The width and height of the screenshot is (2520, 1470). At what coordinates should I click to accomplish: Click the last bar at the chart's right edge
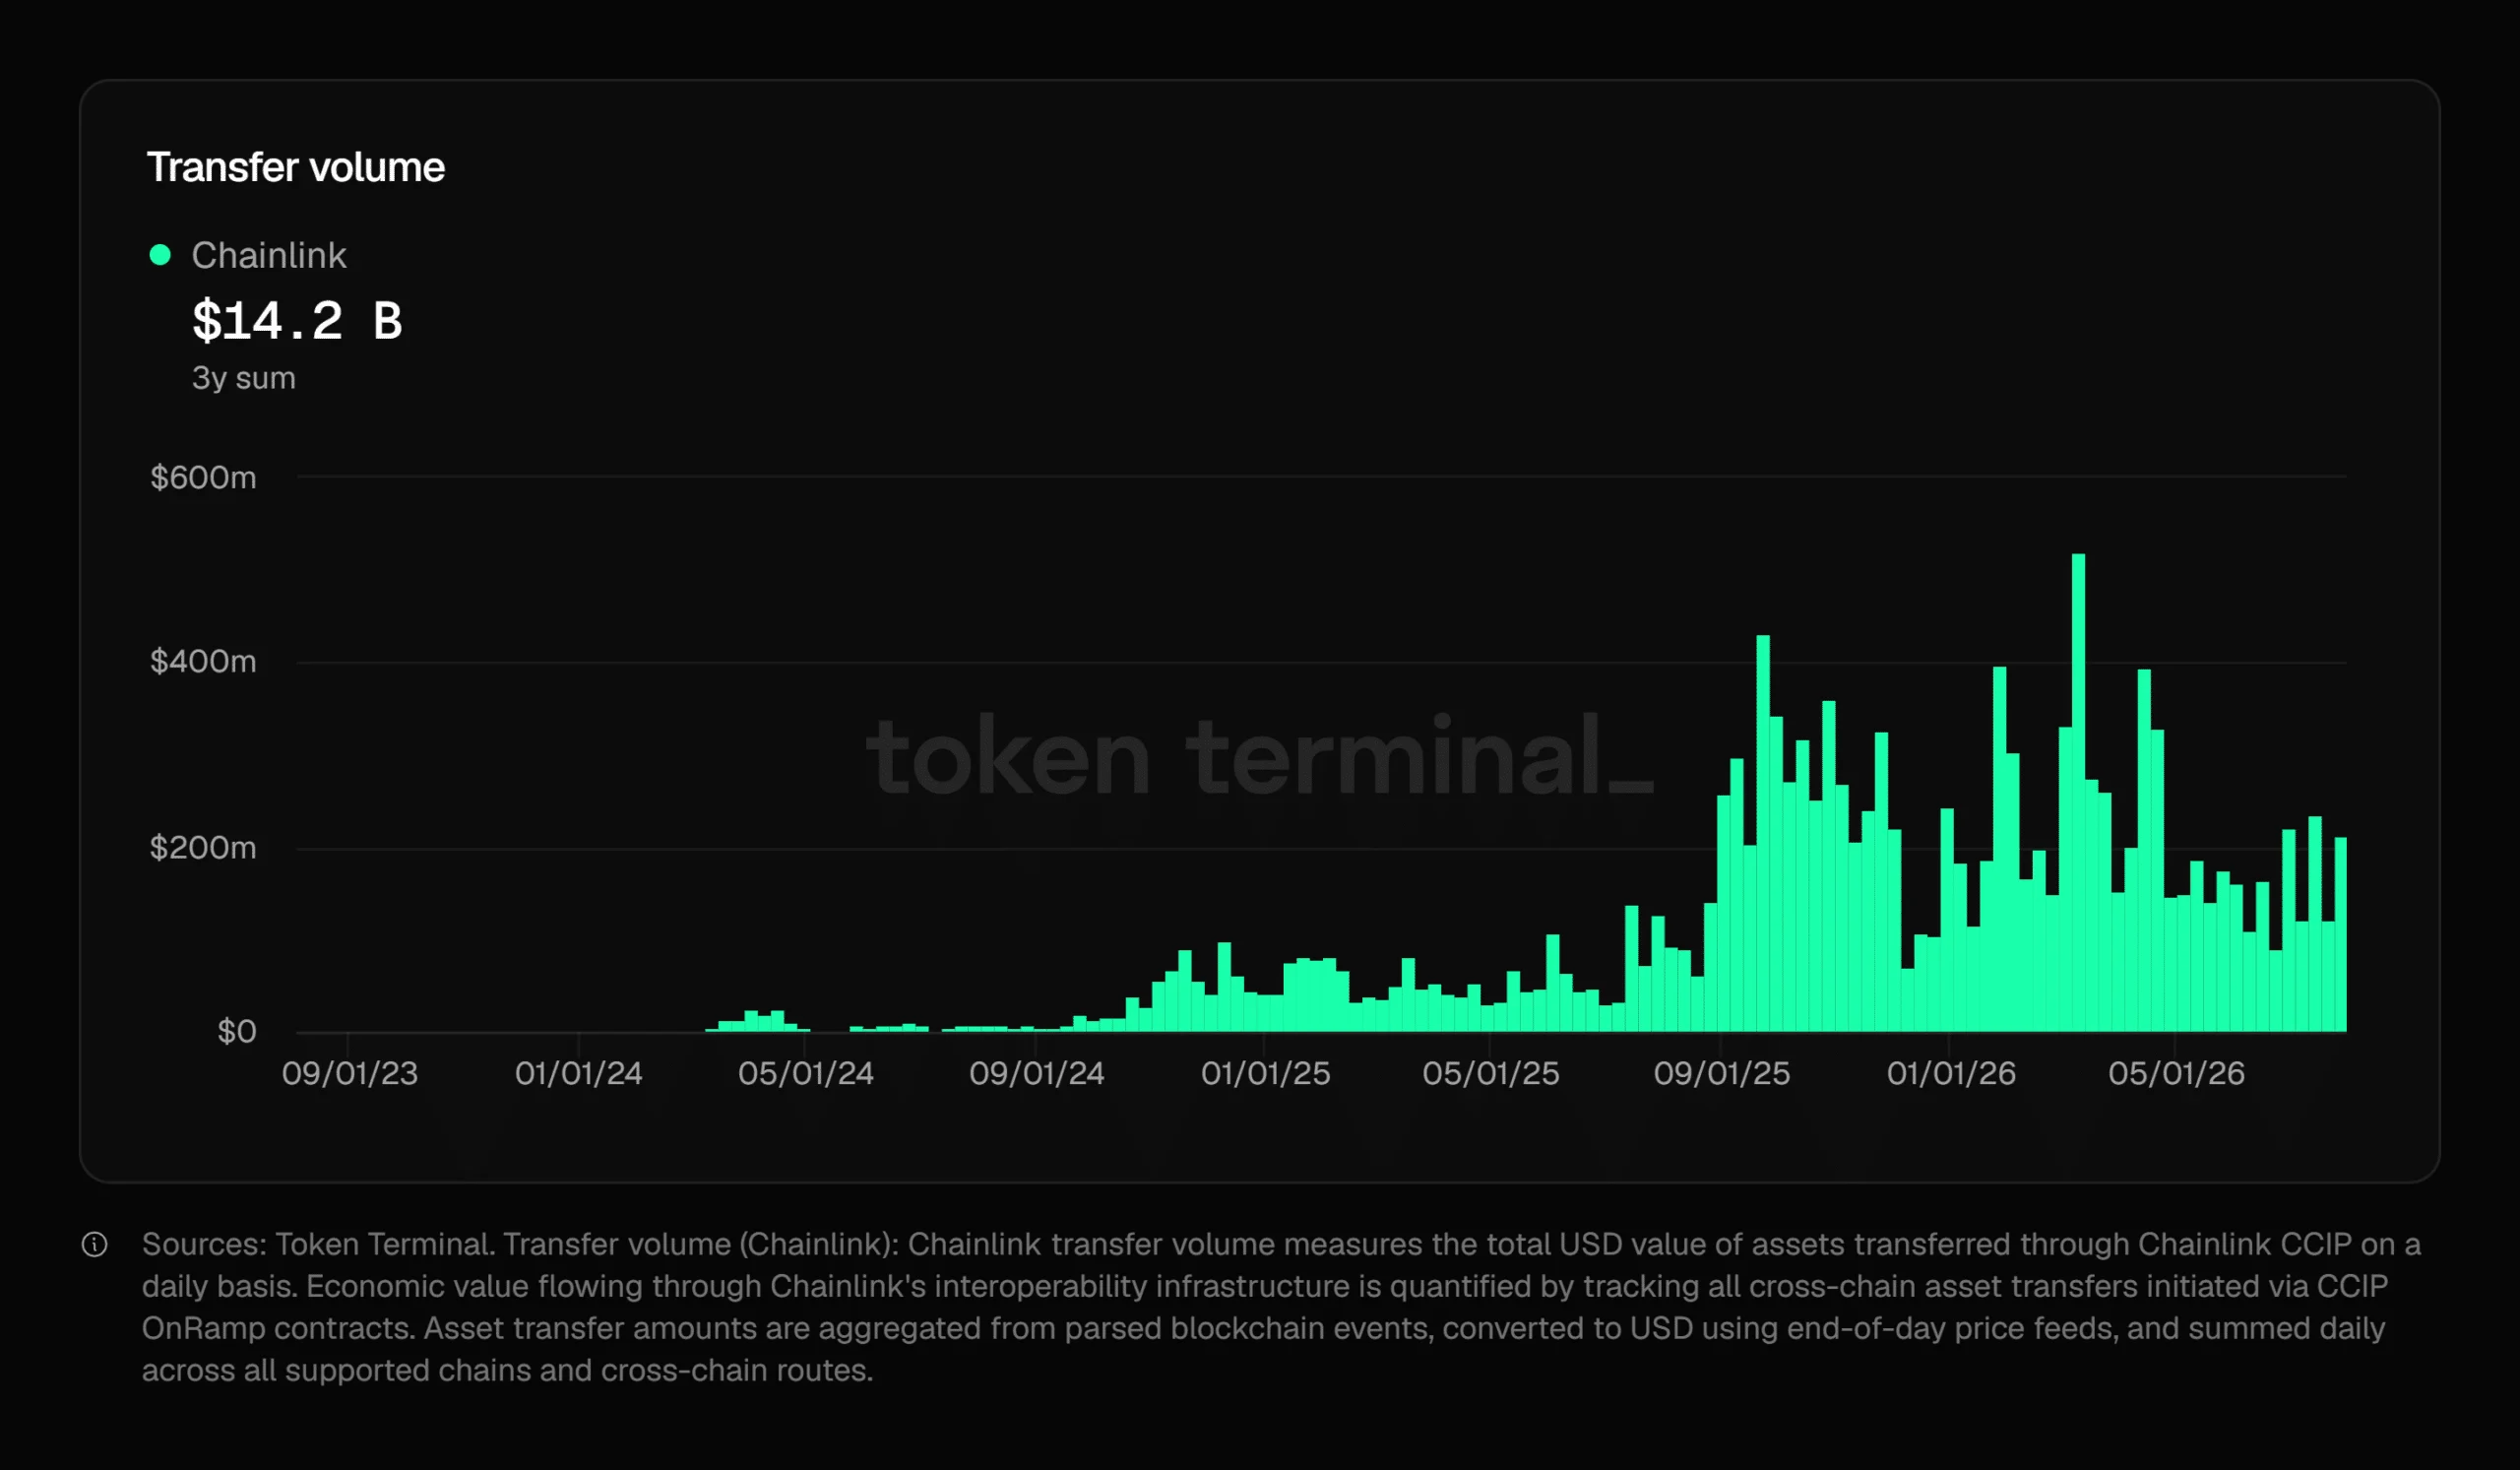pos(2340,934)
